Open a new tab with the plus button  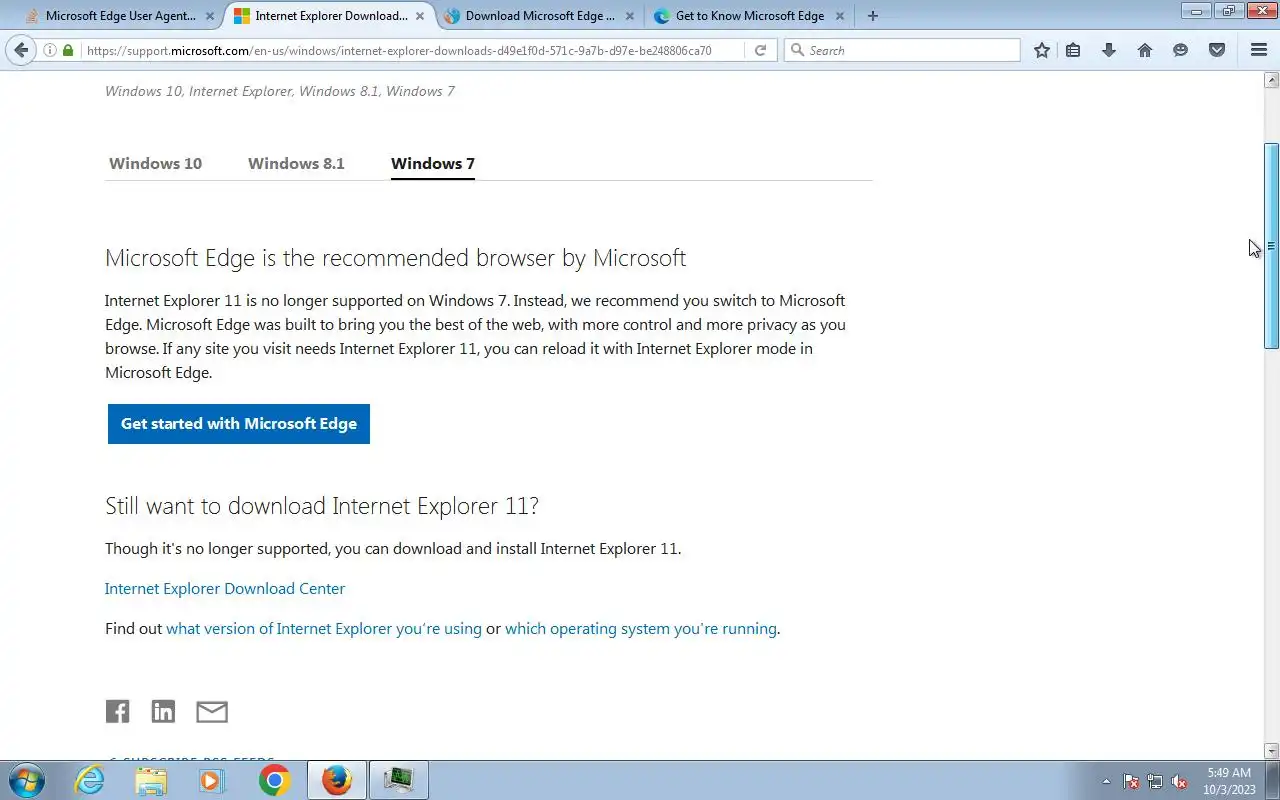point(873,16)
